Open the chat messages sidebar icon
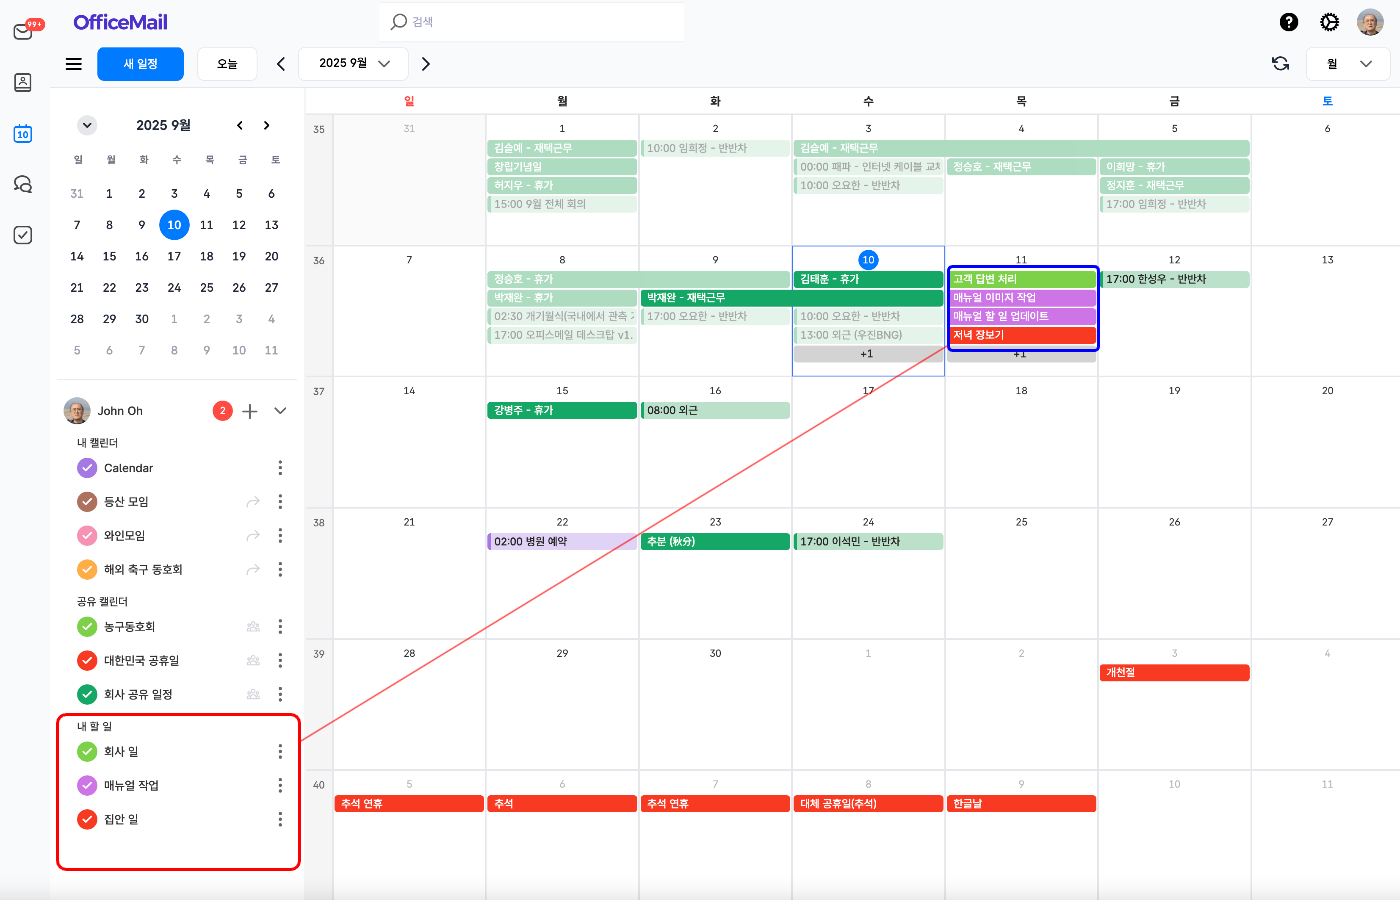The width and height of the screenshot is (1400, 900). (23, 184)
